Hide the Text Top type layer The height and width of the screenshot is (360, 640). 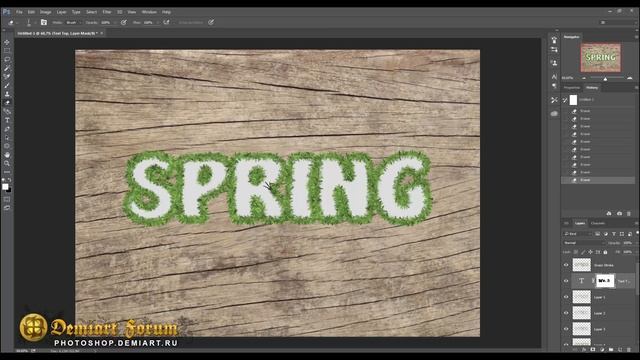tap(566, 281)
